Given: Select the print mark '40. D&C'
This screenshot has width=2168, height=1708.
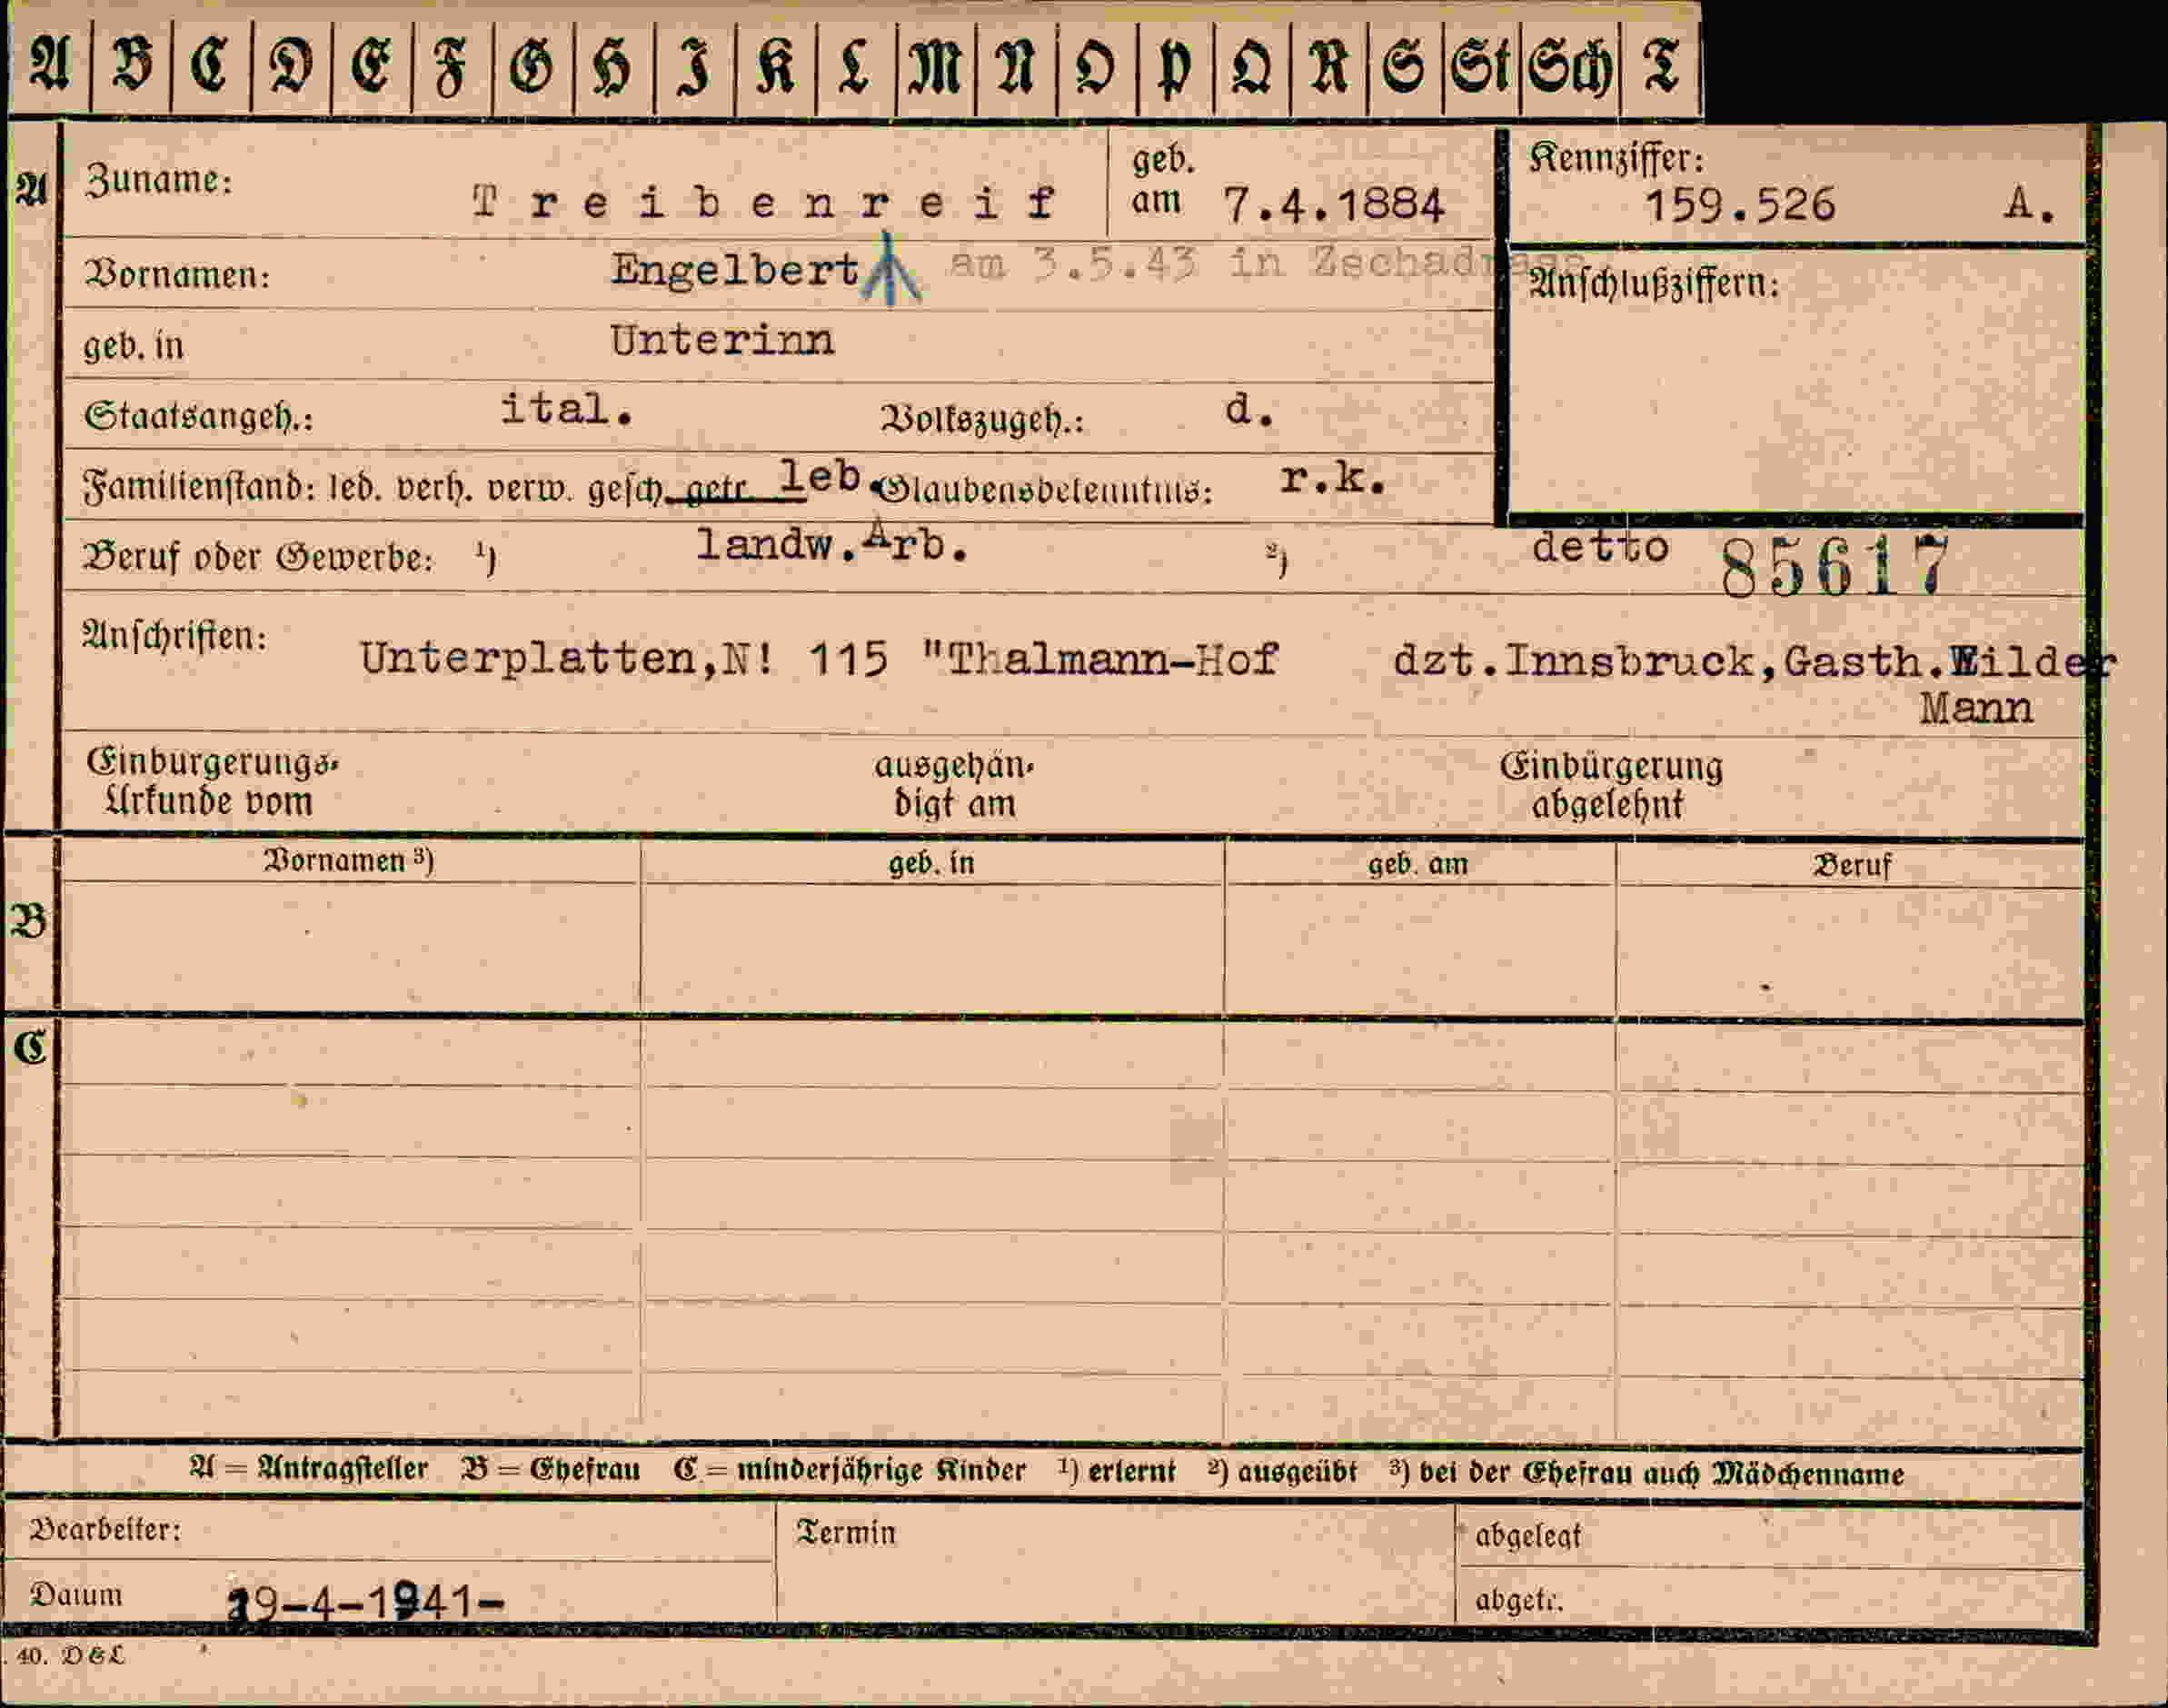Looking at the screenshot, I should point(70,1655).
